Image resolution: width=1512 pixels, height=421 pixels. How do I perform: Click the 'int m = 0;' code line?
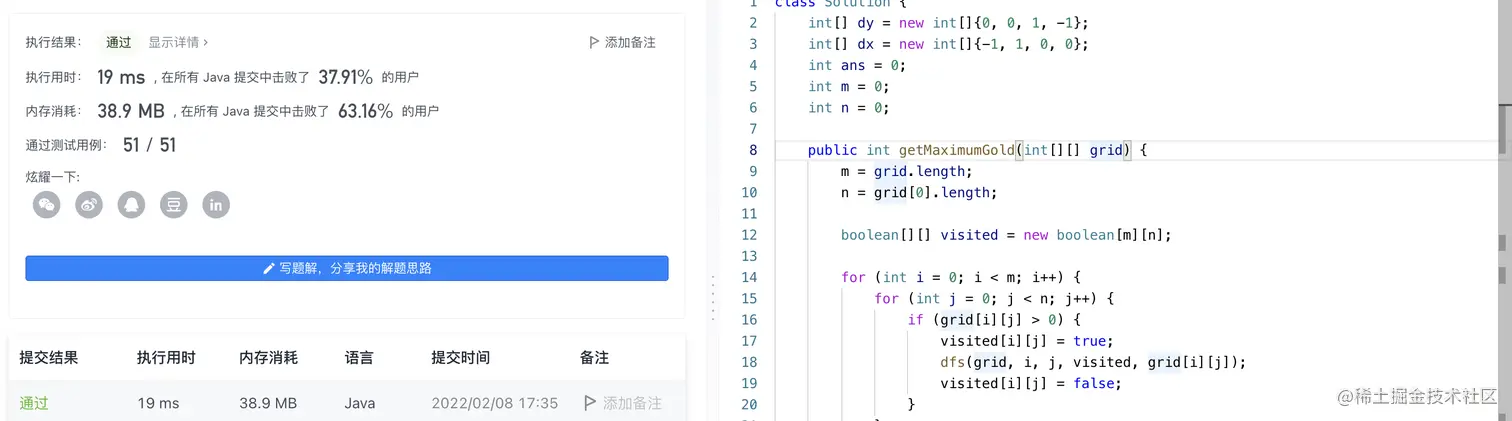[848, 86]
